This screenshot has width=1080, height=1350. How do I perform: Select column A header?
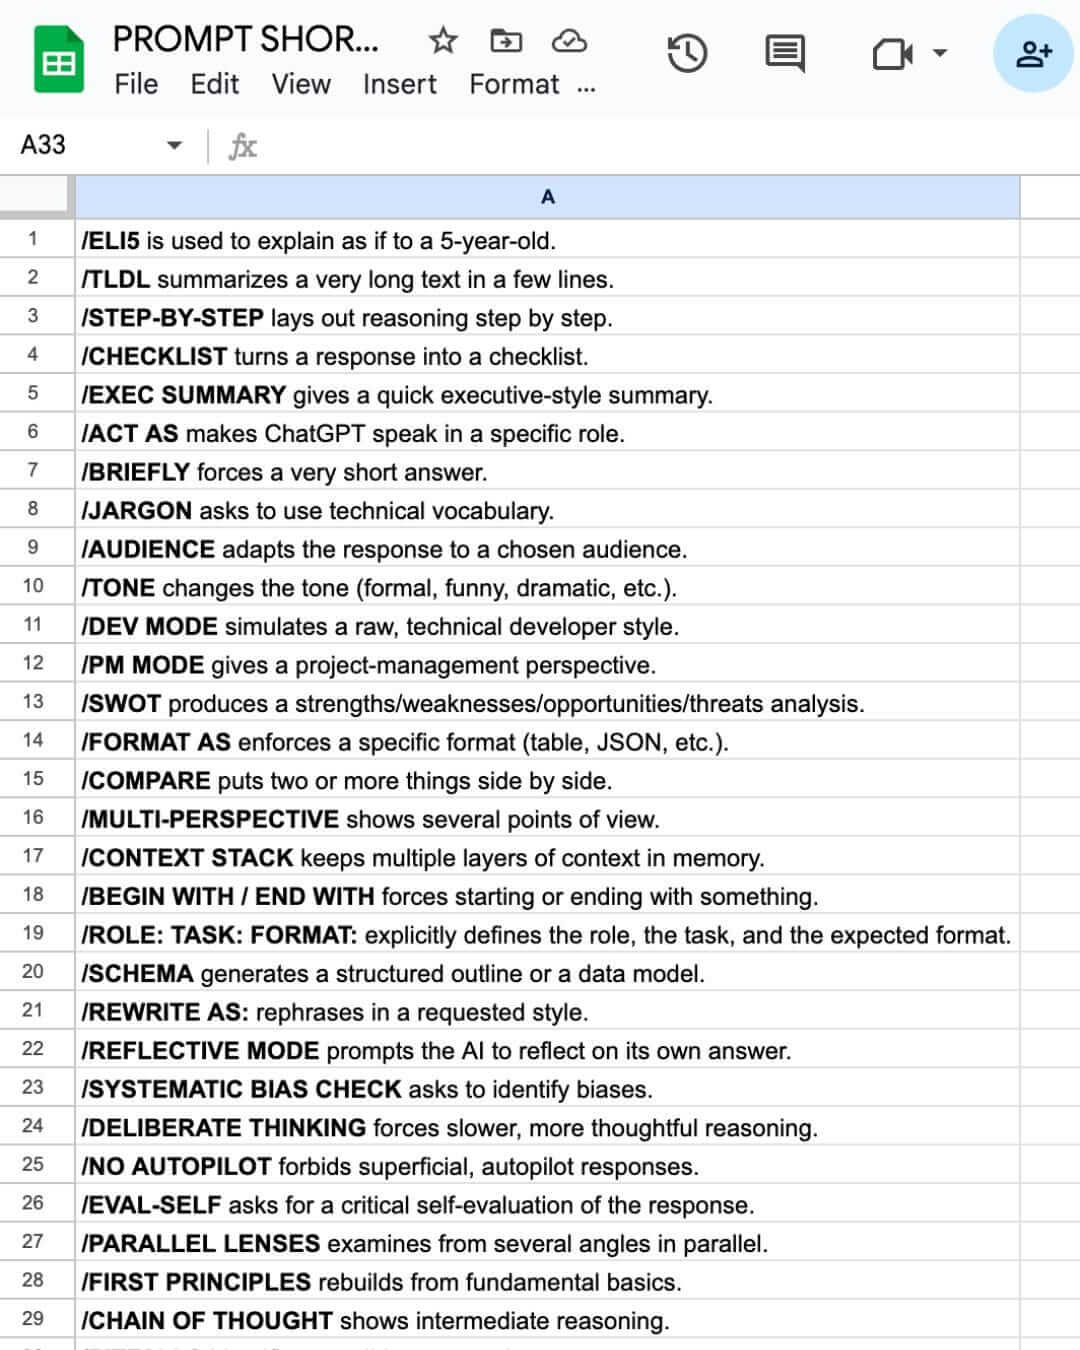coord(547,197)
